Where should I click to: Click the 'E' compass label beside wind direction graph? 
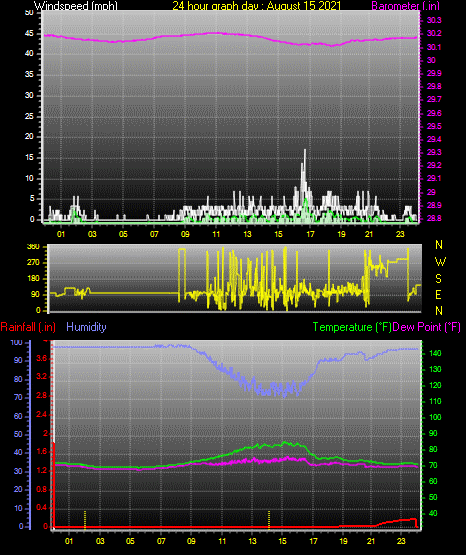click(x=438, y=294)
